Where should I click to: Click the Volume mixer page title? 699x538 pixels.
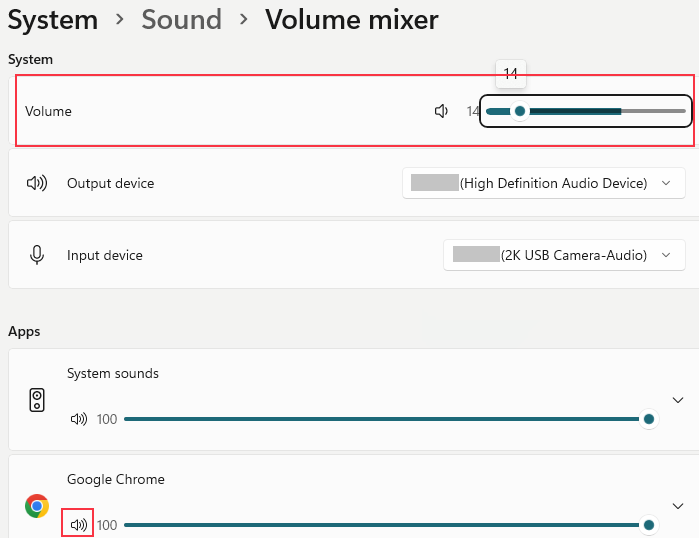(351, 20)
